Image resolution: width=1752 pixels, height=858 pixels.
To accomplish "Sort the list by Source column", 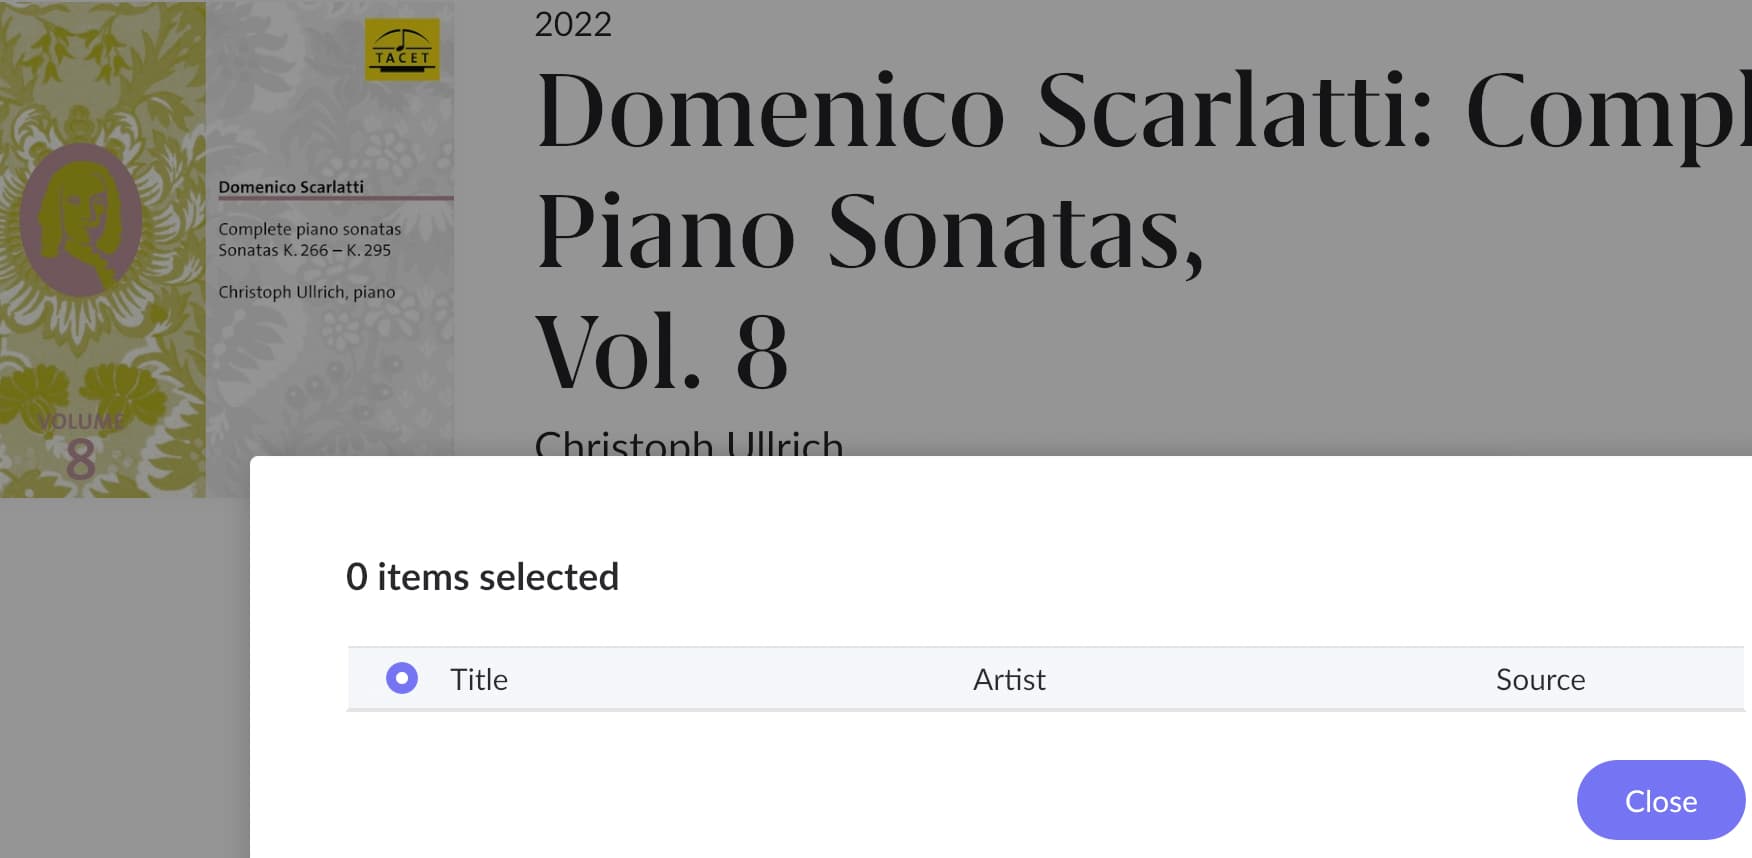I will (1540, 679).
